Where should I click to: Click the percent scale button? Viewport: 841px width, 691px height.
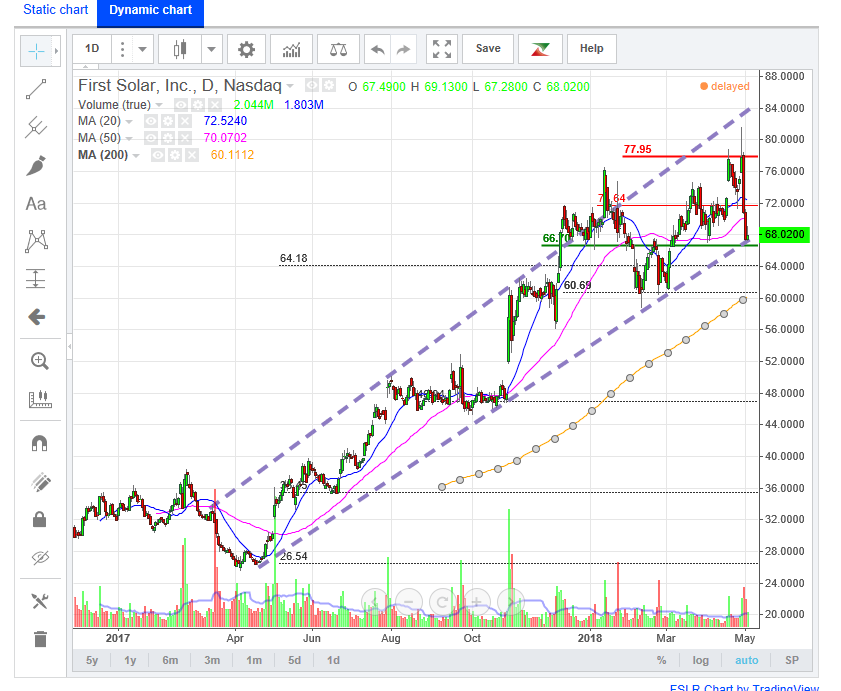pyautogui.click(x=661, y=660)
